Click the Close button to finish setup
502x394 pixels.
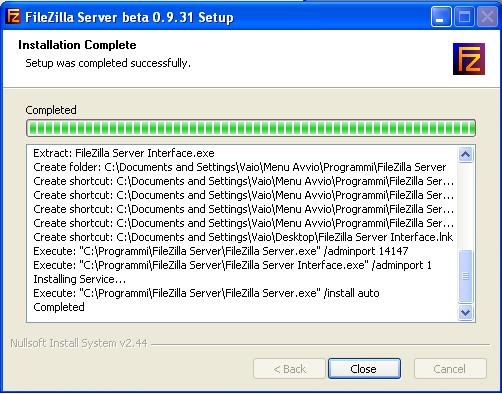point(364,369)
